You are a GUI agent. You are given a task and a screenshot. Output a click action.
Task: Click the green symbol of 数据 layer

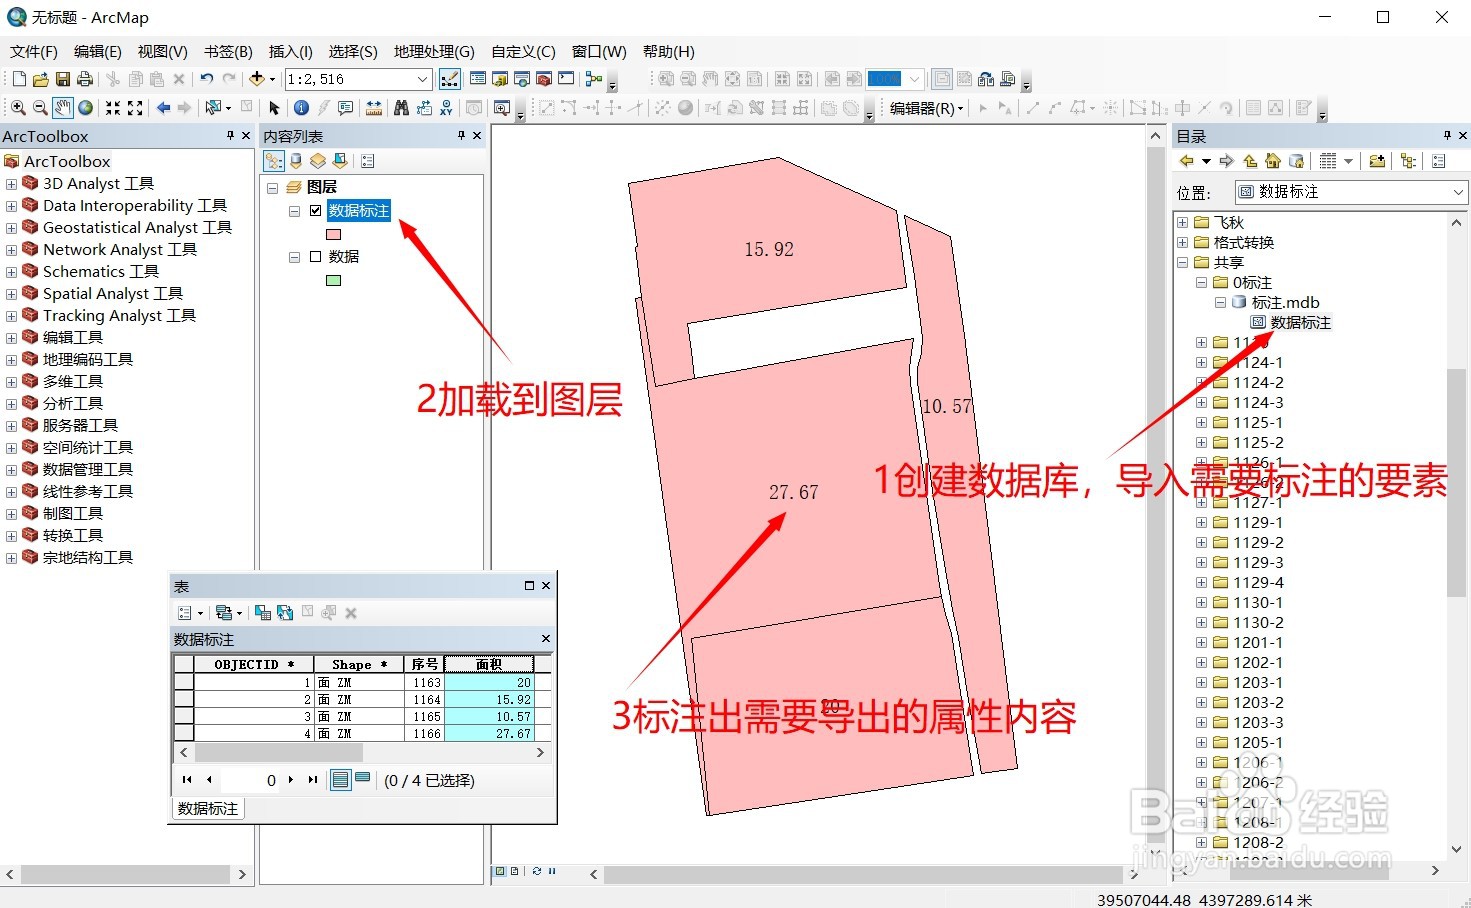(x=334, y=280)
